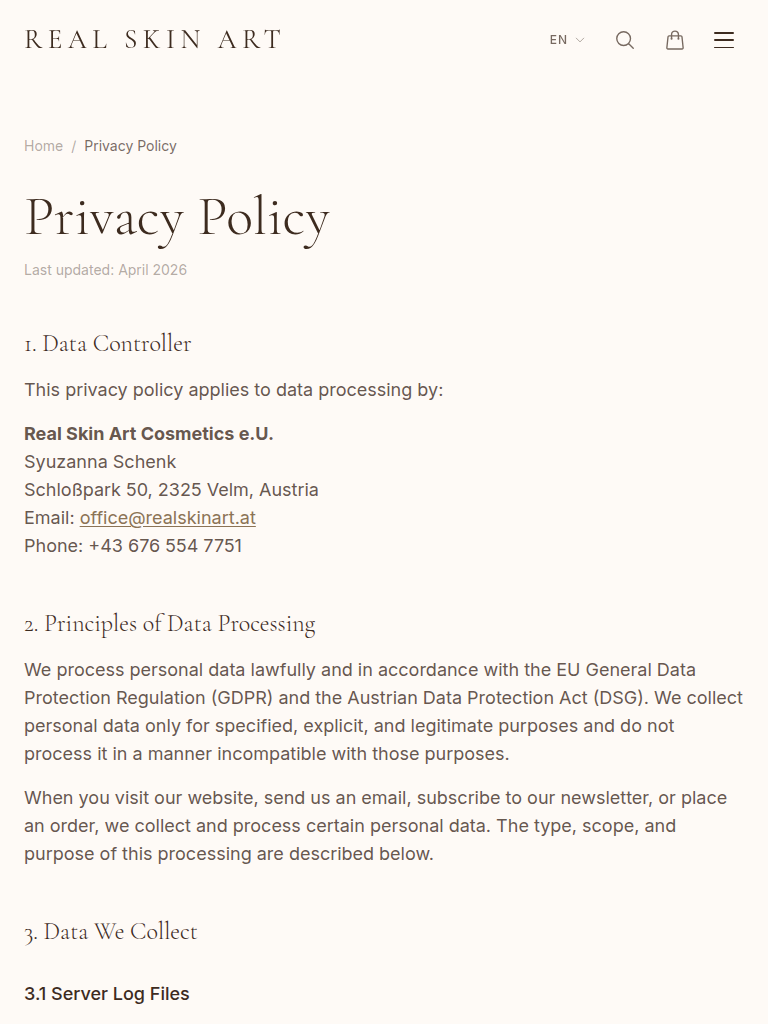Open the hamburger navigation menu
The width and height of the screenshot is (768, 1024).
pyautogui.click(x=724, y=40)
